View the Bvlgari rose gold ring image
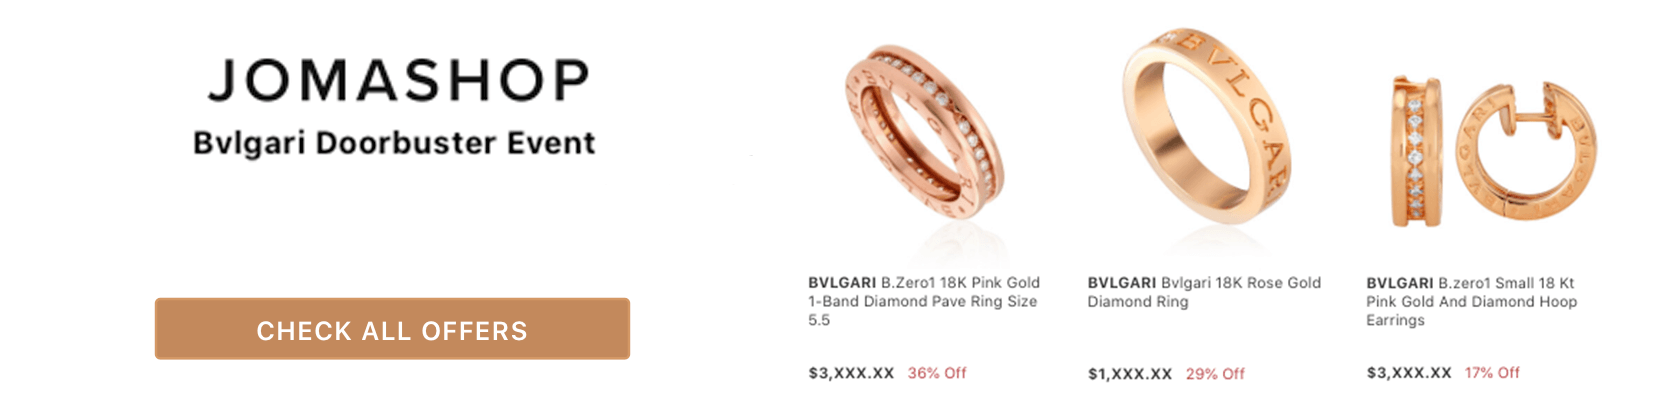This screenshot has height=418, width=1665. (x=1206, y=126)
